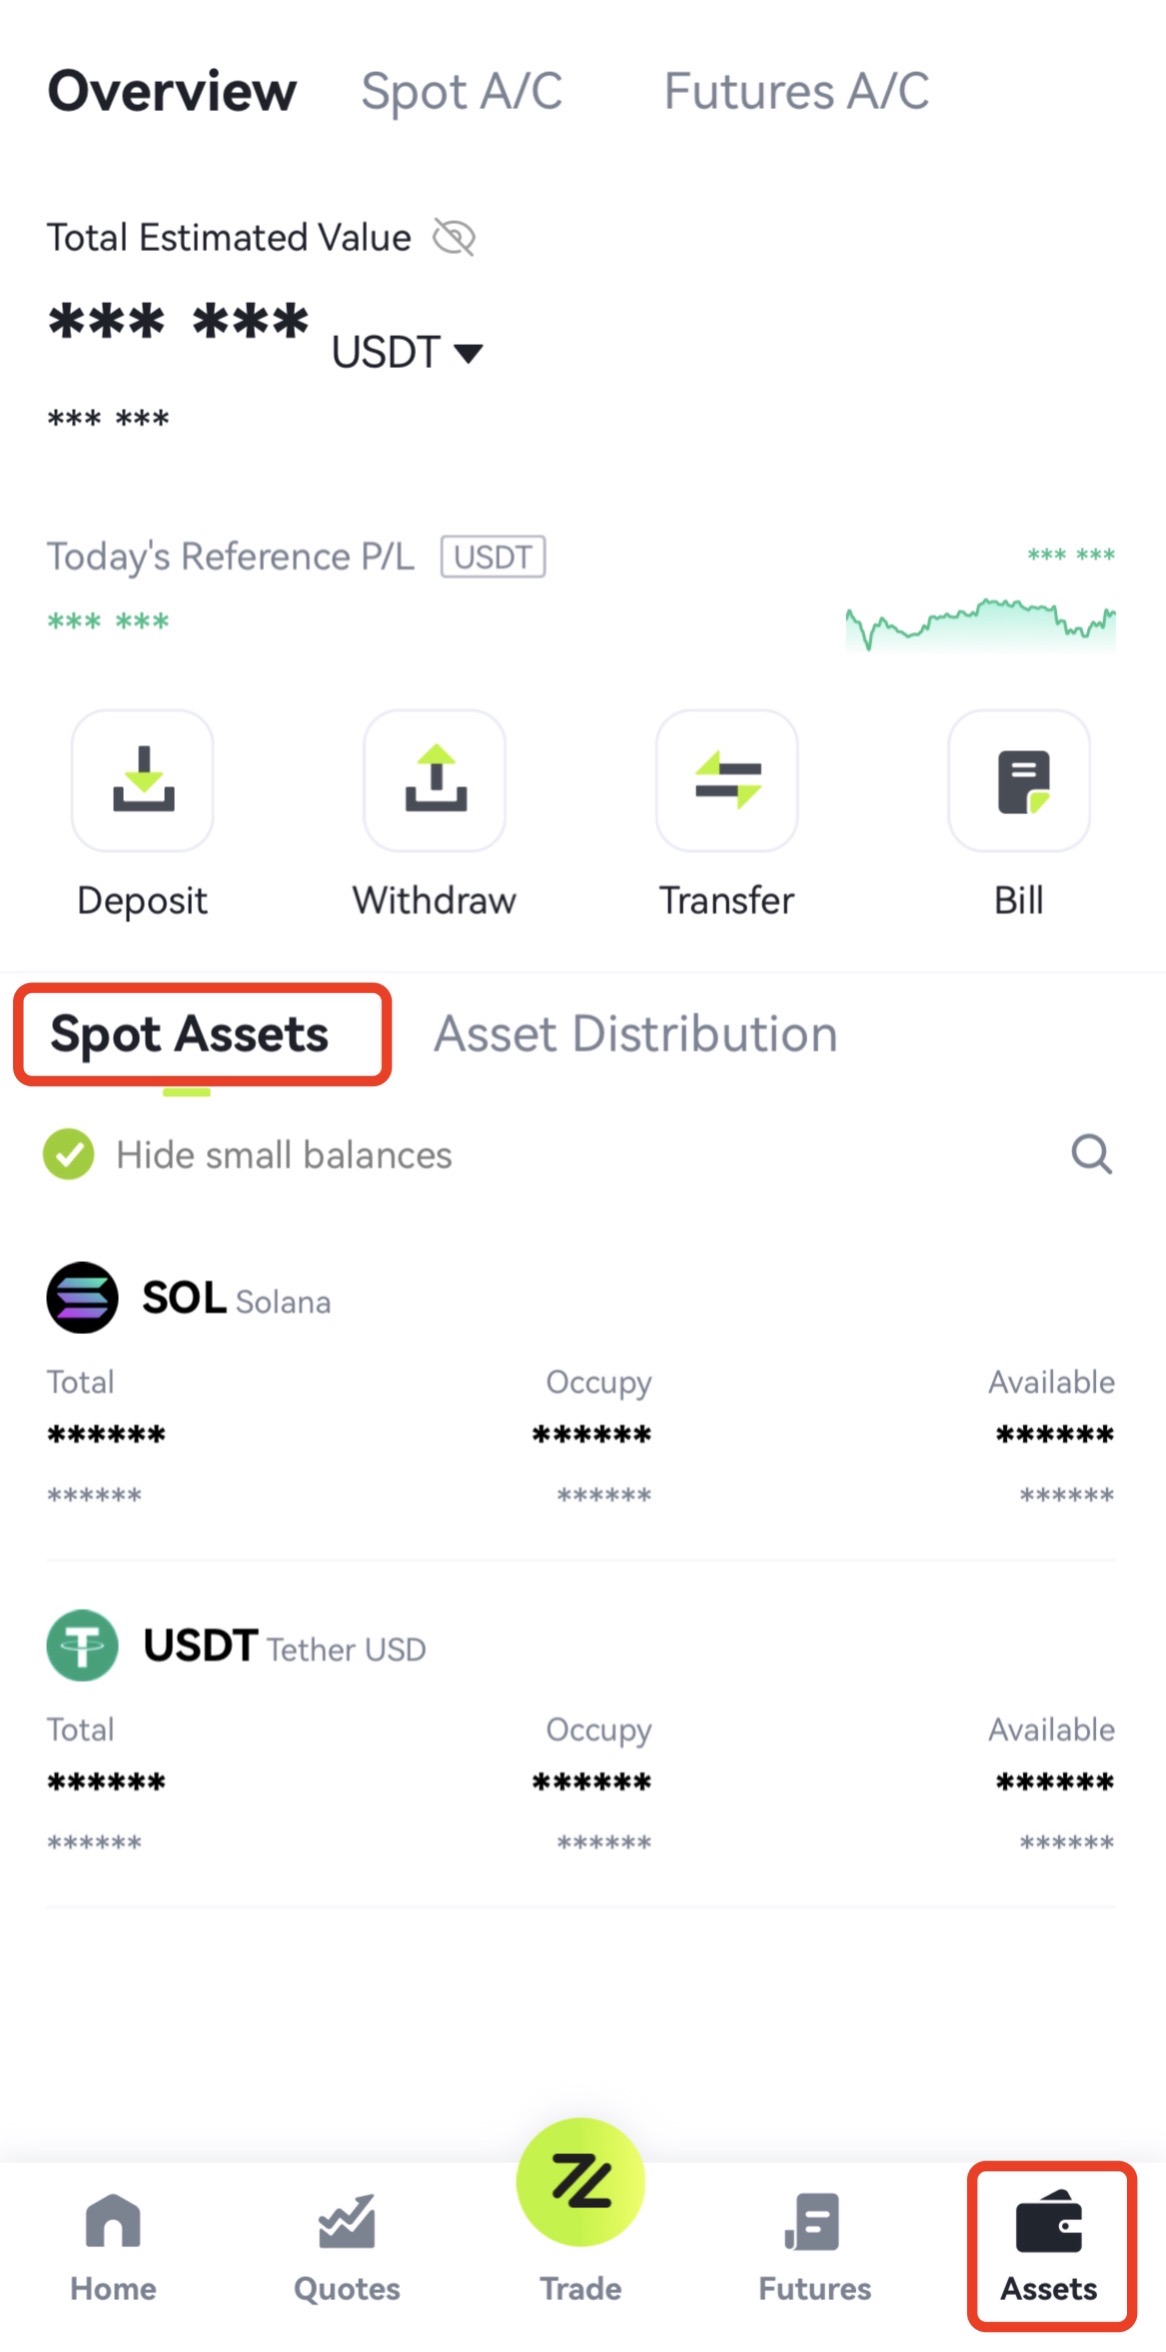
Task: Open the Withdraw icon
Action: tap(434, 781)
